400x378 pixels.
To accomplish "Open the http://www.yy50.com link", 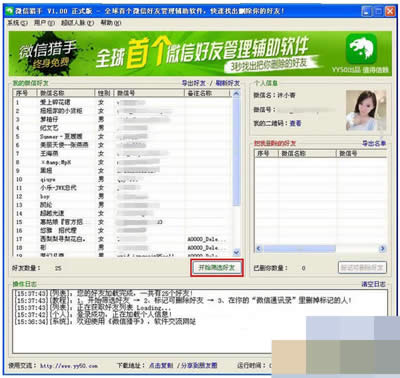I will coord(69,366).
